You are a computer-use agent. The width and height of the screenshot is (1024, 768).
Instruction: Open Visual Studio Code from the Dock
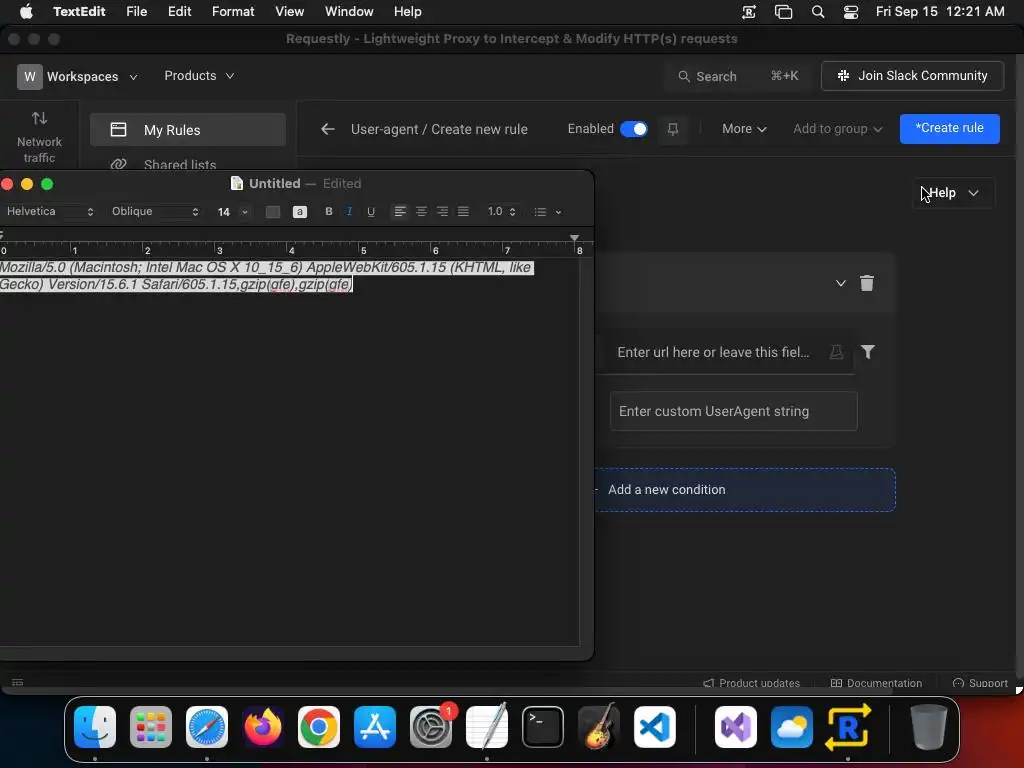click(x=654, y=727)
